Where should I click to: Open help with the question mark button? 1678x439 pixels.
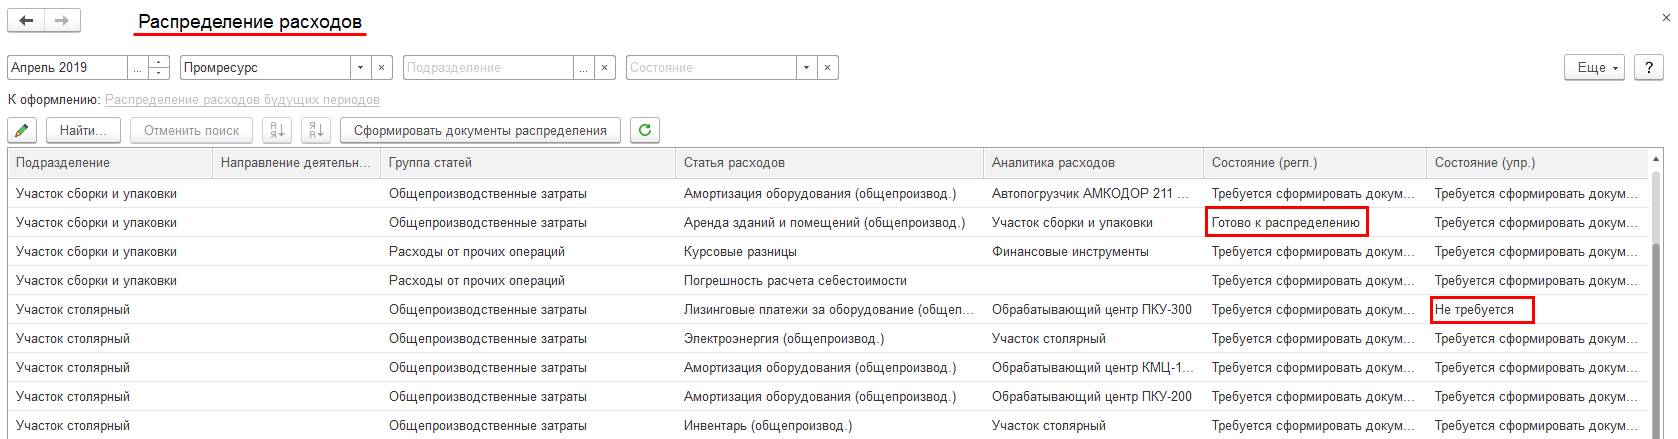[x=1648, y=68]
